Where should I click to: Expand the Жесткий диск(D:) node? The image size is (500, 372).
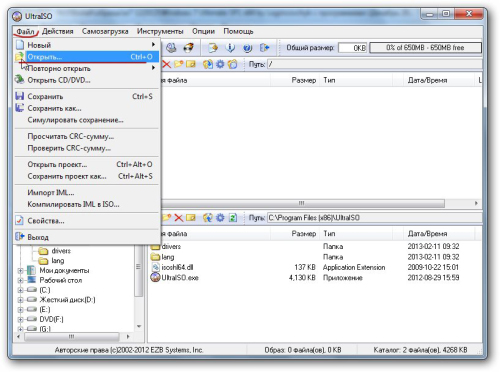[x=20, y=300]
